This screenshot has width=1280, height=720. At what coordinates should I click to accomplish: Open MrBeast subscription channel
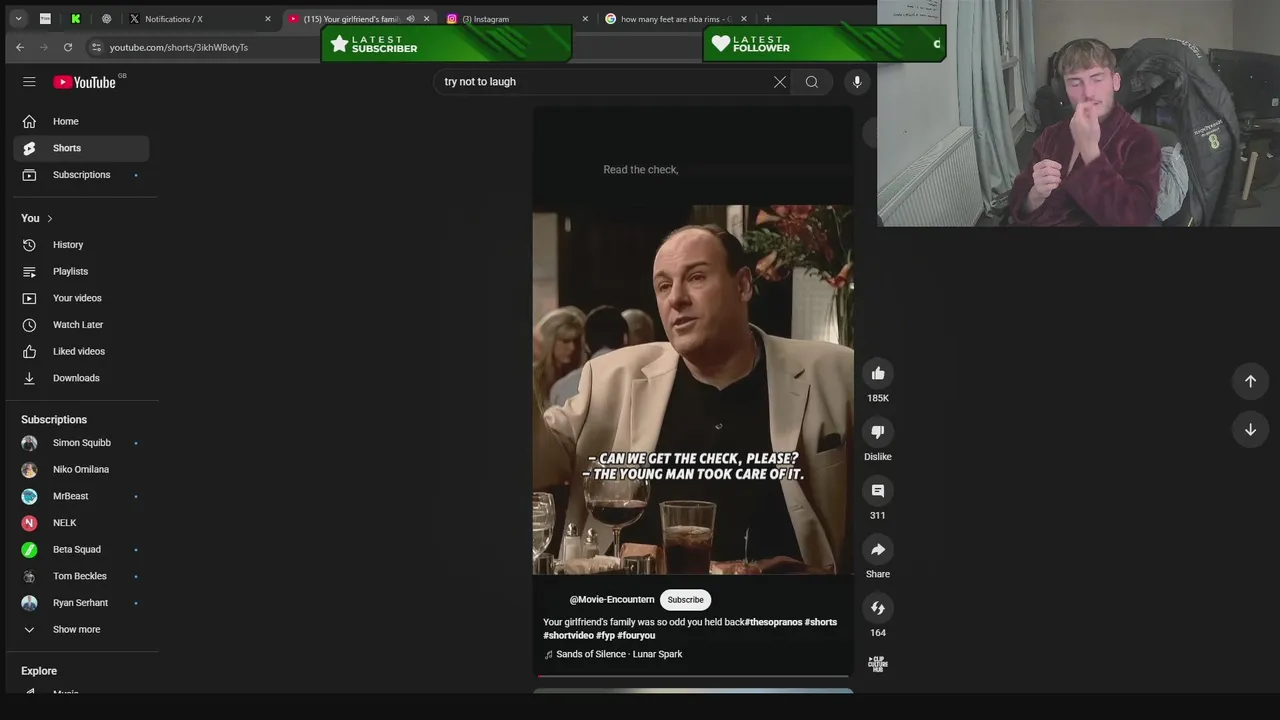(81, 496)
